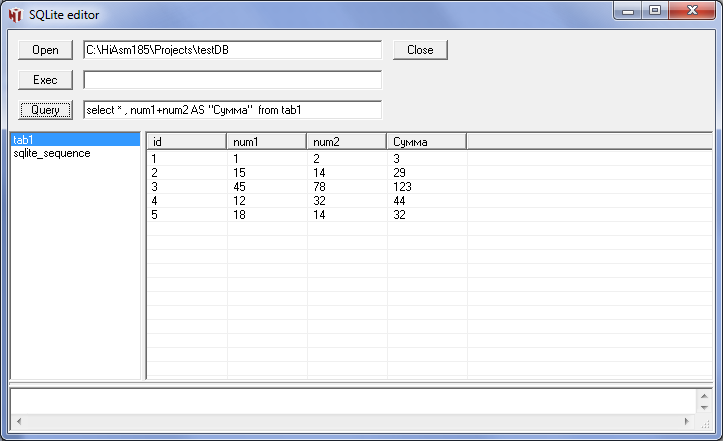Run the Query button
The width and height of the screenshot is (723, 441).
pyautogui.click(x=45, y=110)
